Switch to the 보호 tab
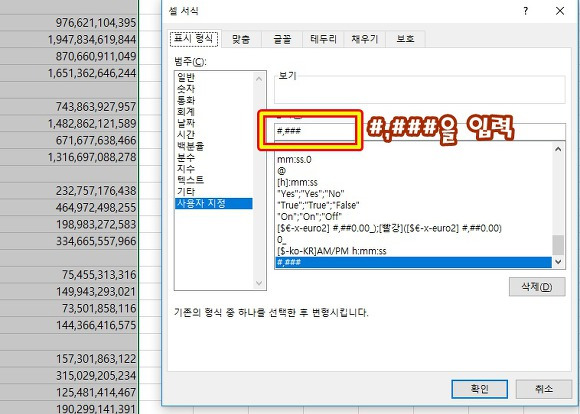 (405, 39)
